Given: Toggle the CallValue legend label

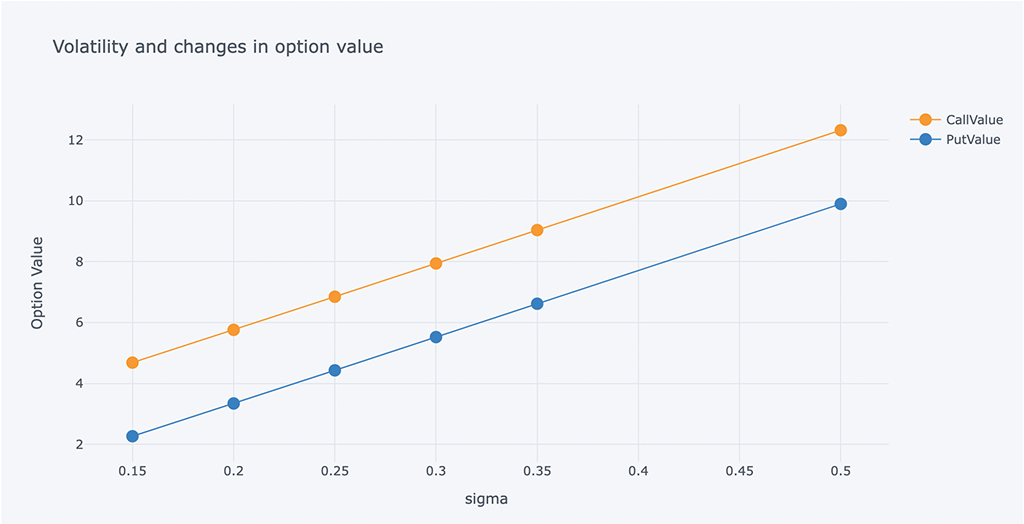Looking at the screenshot, I should (x=973, y=120).
